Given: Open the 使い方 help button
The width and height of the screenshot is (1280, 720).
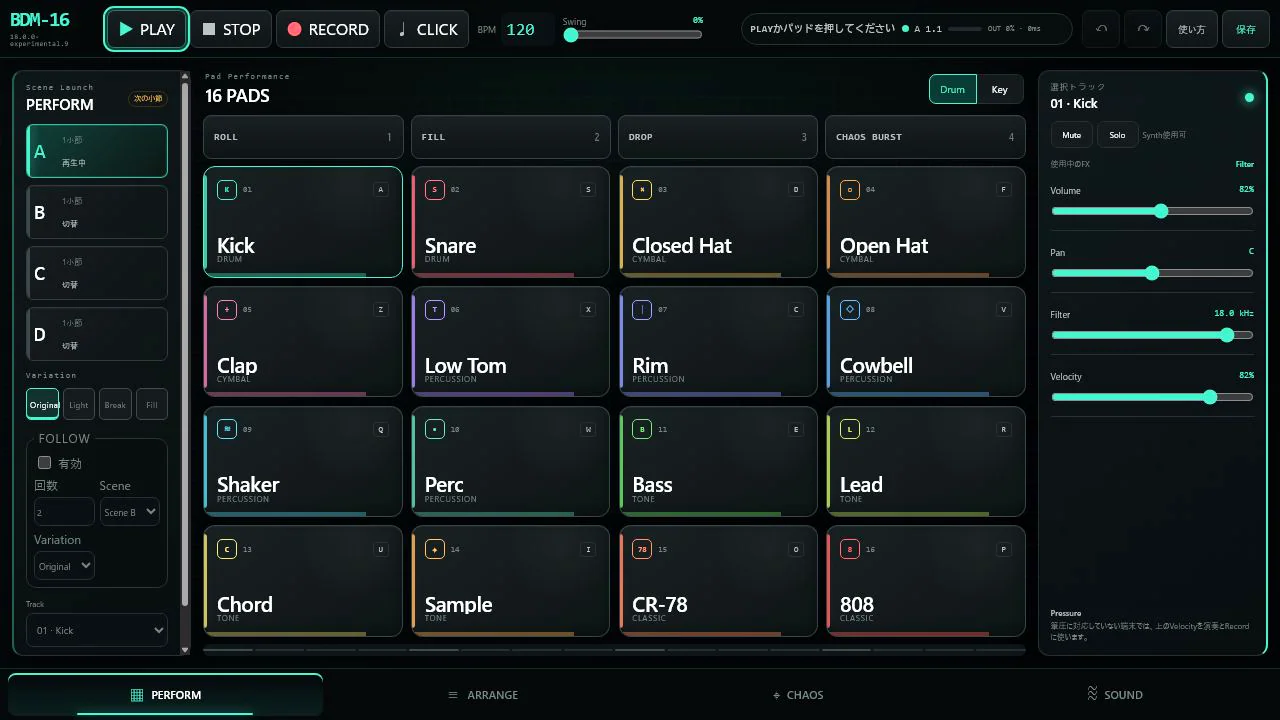Looking at the screenshot, I should point(1192,29).
